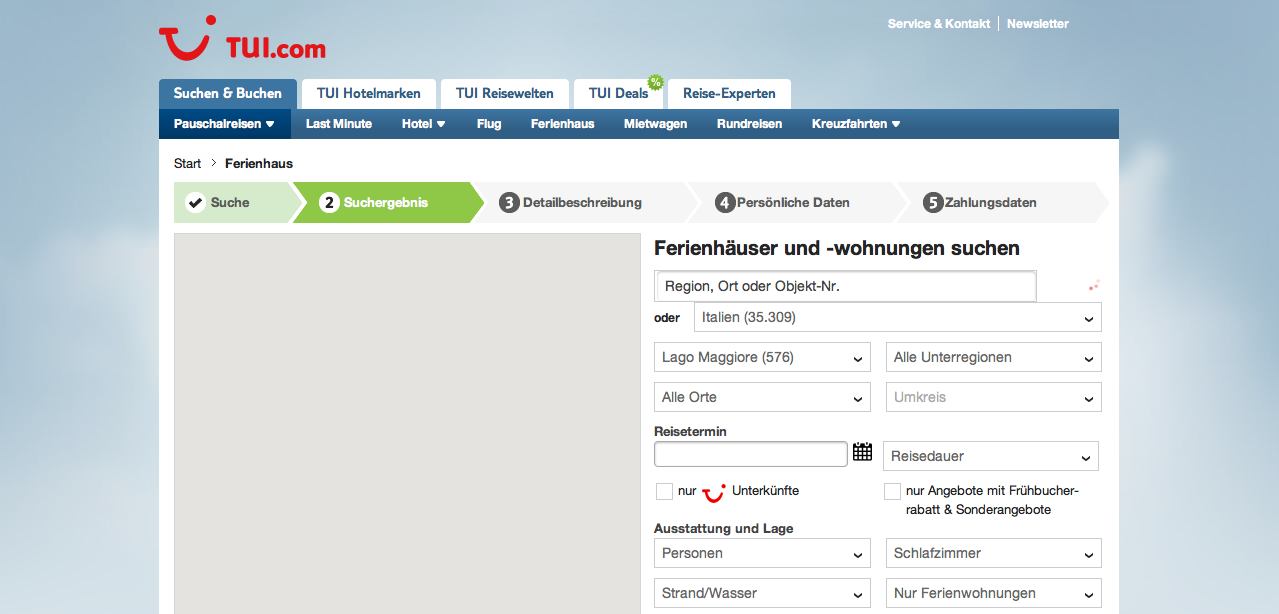Click the TUI smile icon beside Unterkünfte
This screenshot has height=614, width=1279.
tap(714, 492)
